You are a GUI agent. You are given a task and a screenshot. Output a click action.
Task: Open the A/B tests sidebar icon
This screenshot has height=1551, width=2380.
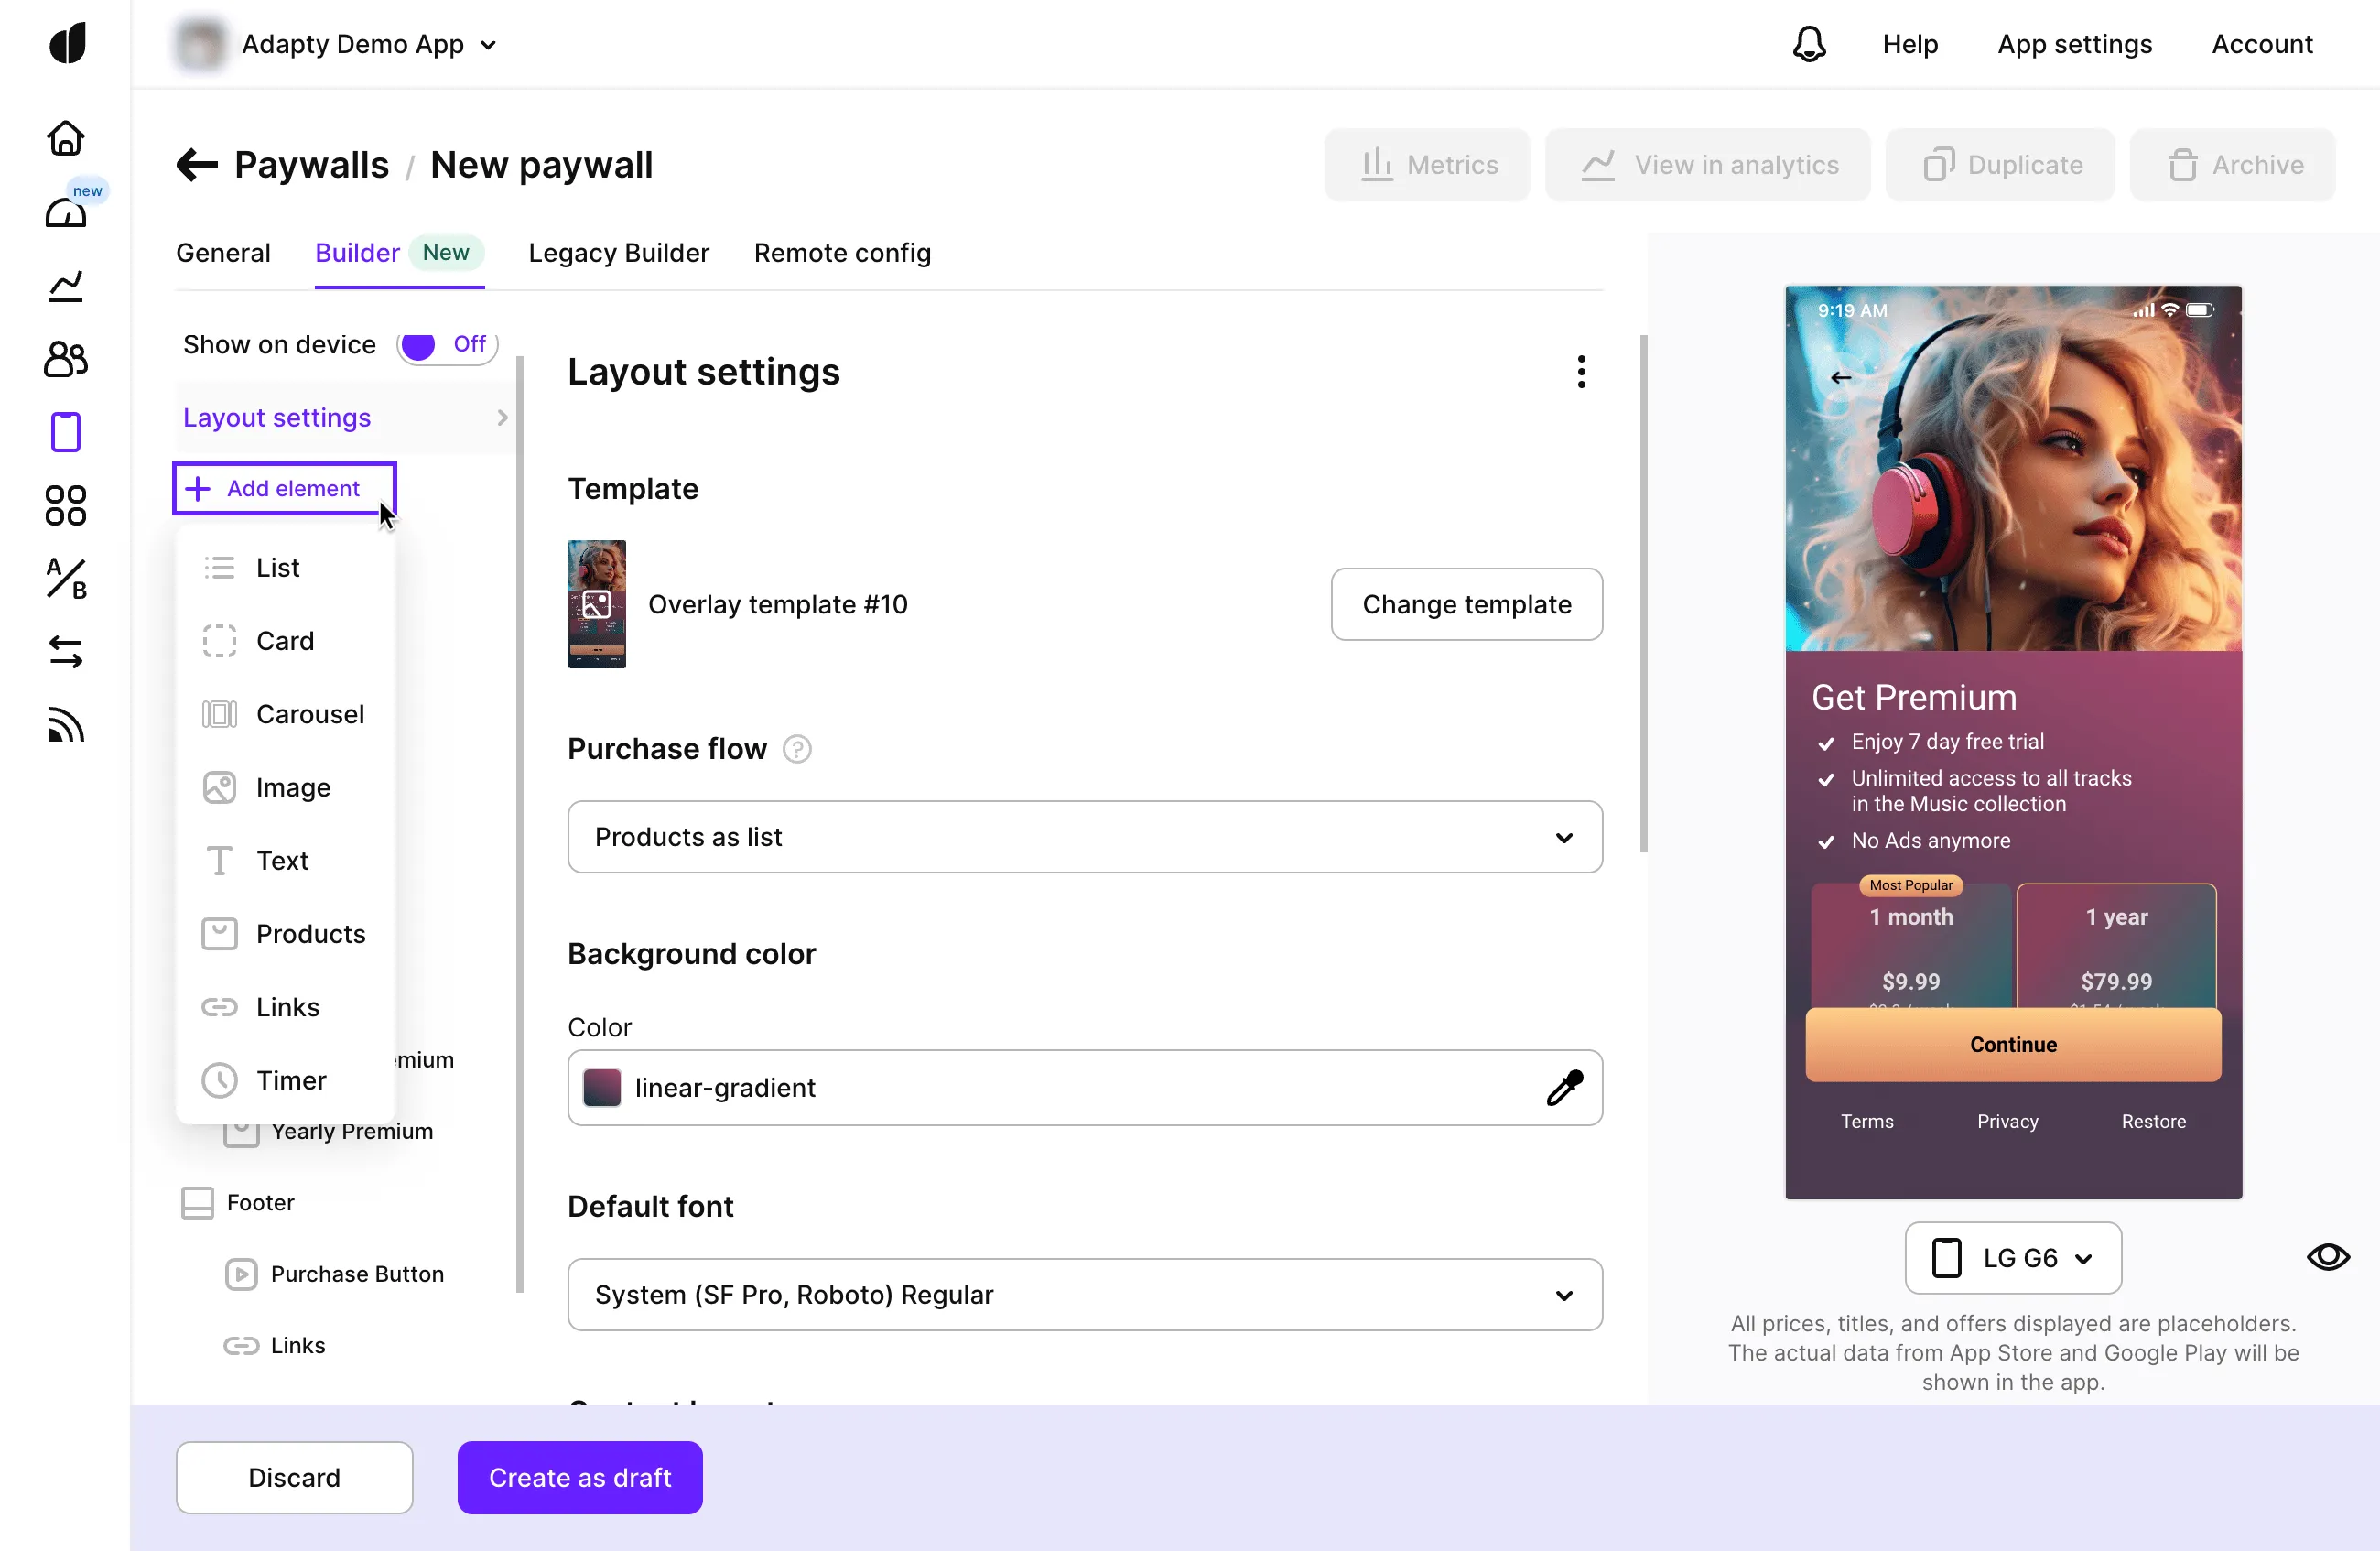tap(66, 579)
